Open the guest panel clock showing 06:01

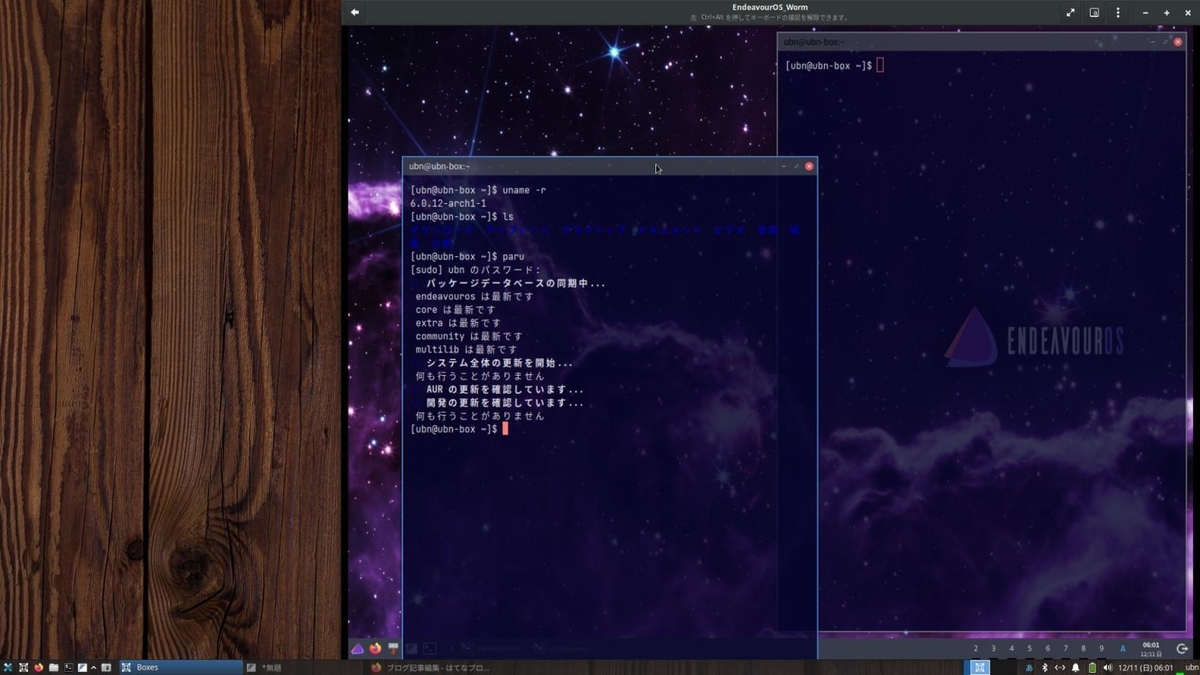(1151, 648)
